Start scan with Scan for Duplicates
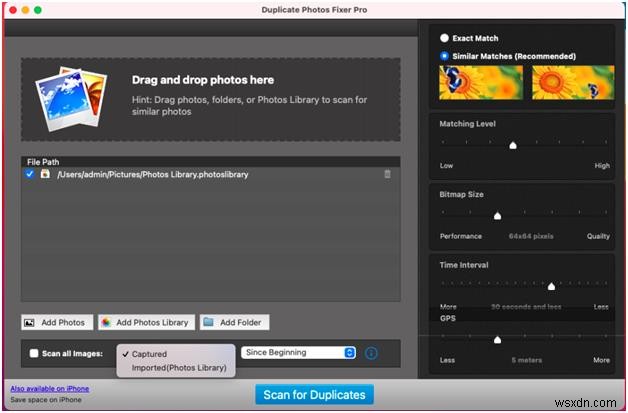Viewport: 628px width, 413px height. (x=314, y=395)
